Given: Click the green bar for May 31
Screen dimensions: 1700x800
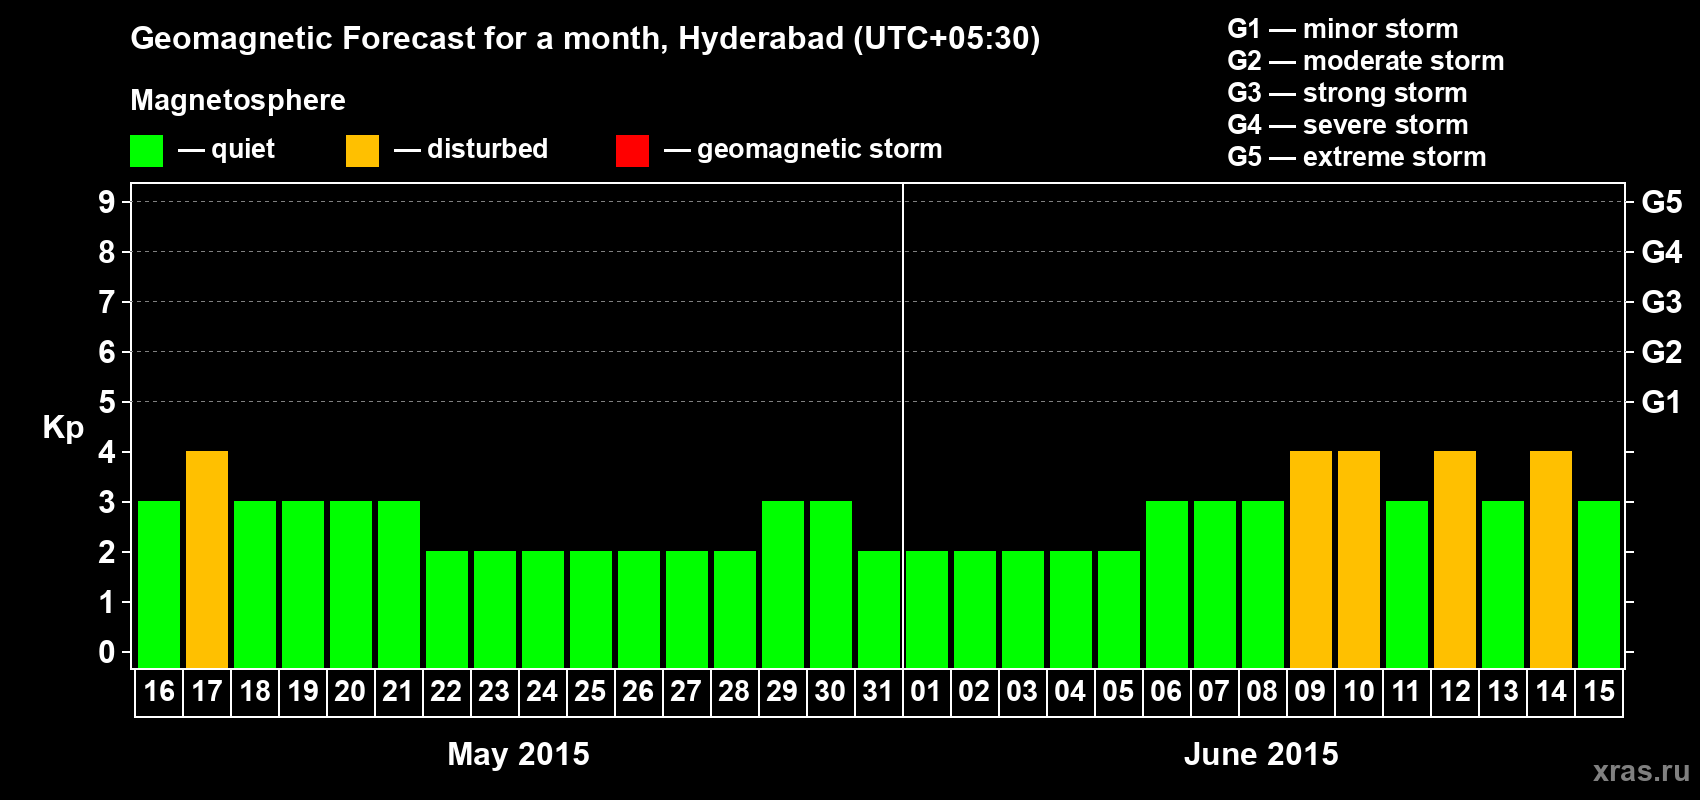Looking at the screenshot, I should click(879, 609).
